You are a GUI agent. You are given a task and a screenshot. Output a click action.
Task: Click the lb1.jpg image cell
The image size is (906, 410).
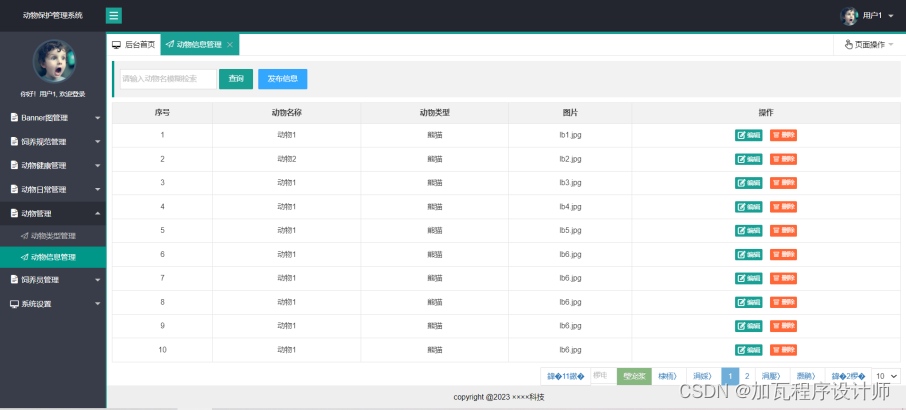point(570,135)
